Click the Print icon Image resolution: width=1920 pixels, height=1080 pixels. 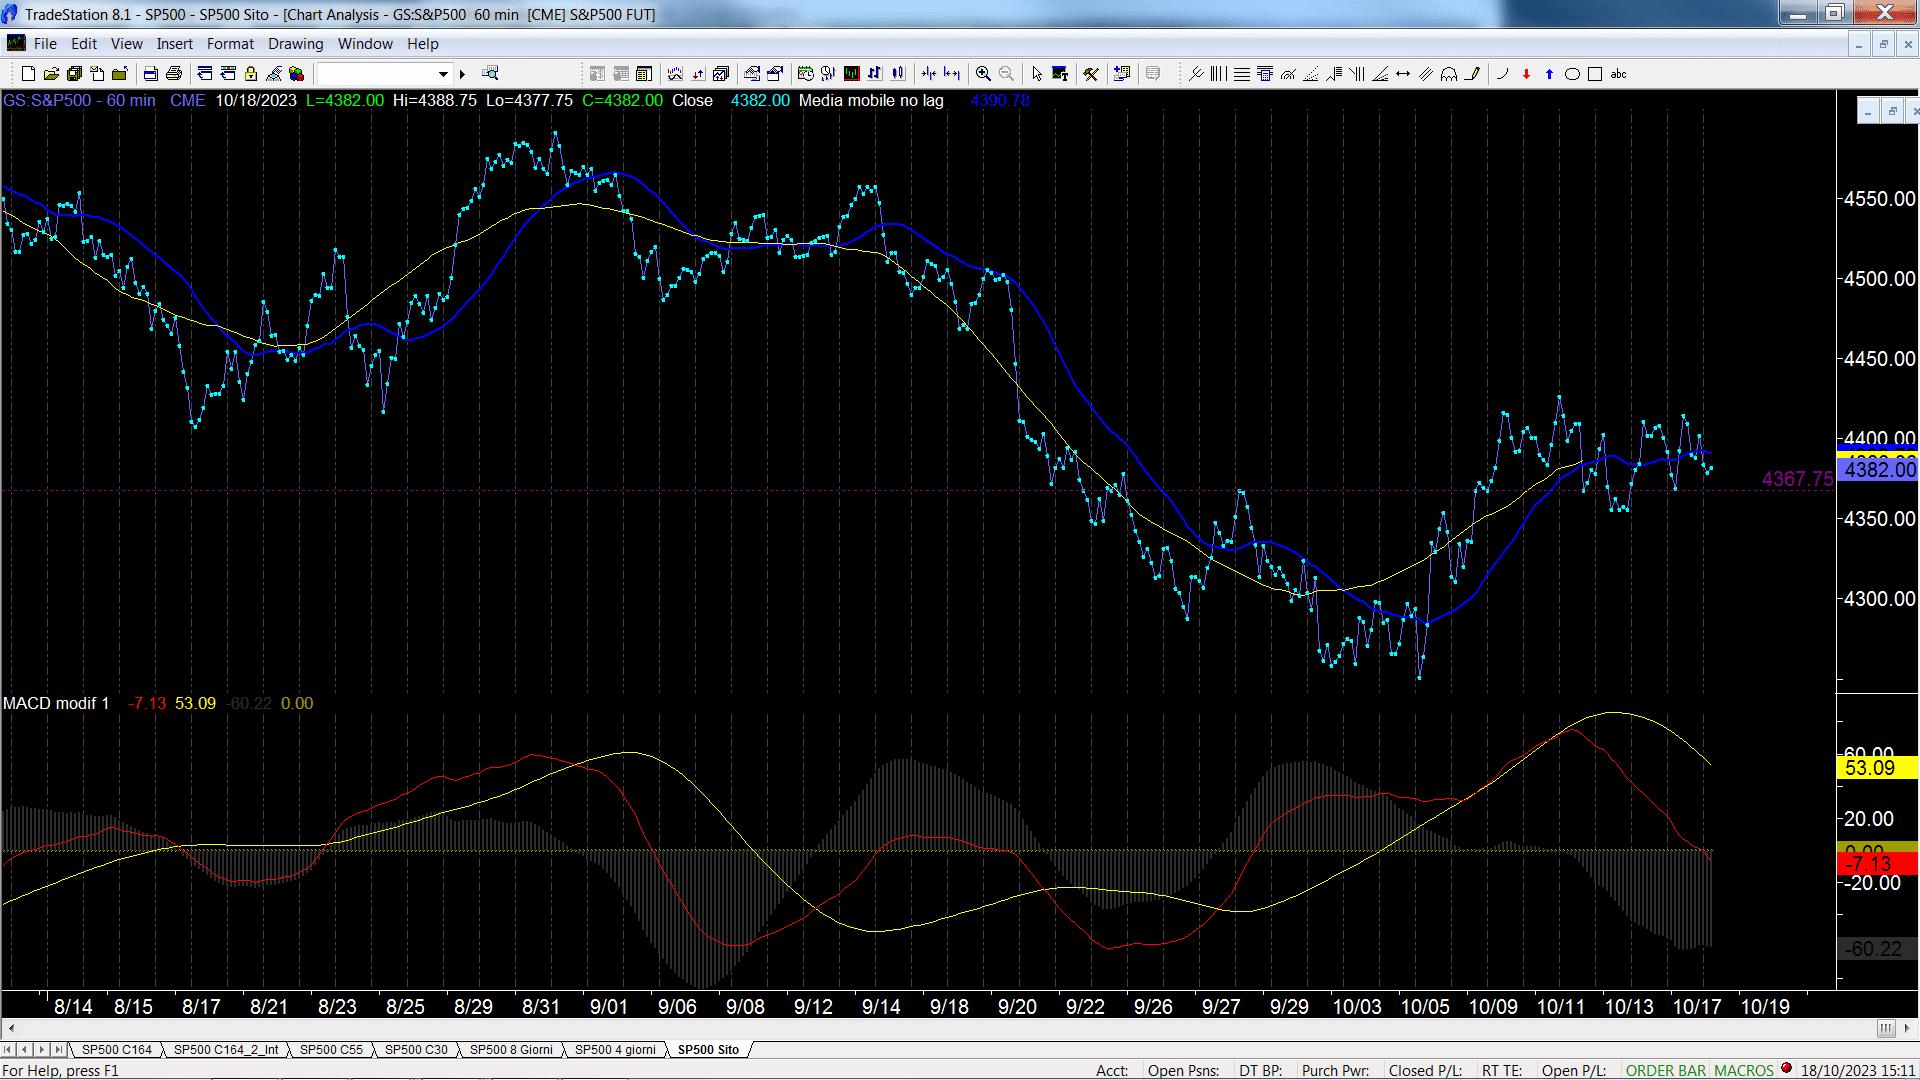(x=174, y=74)
